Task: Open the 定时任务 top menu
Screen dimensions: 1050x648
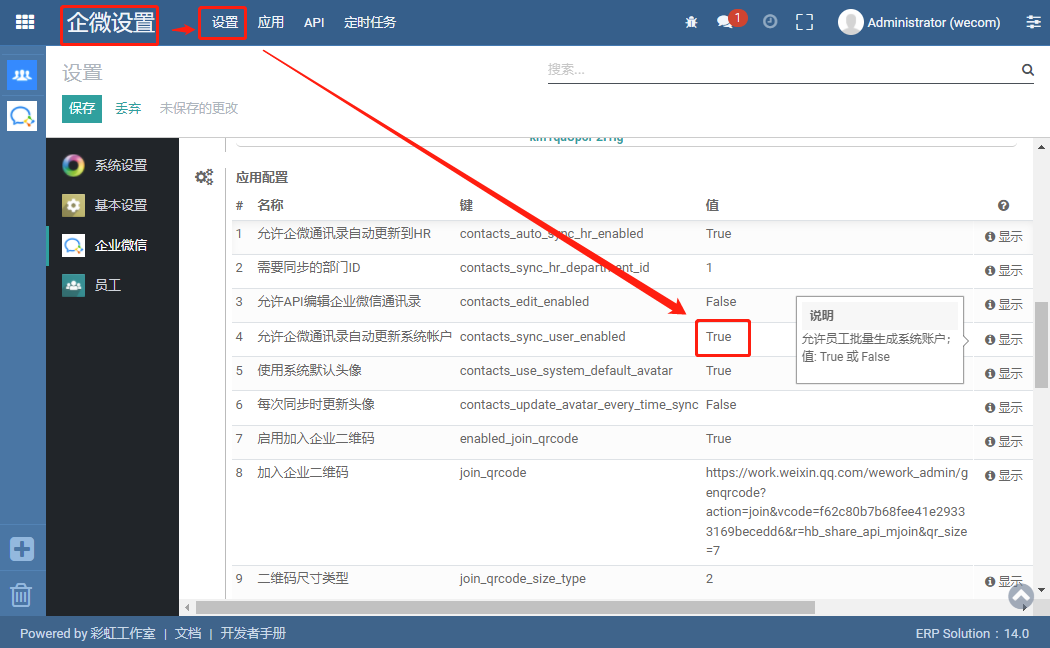Action: [370, 22]
